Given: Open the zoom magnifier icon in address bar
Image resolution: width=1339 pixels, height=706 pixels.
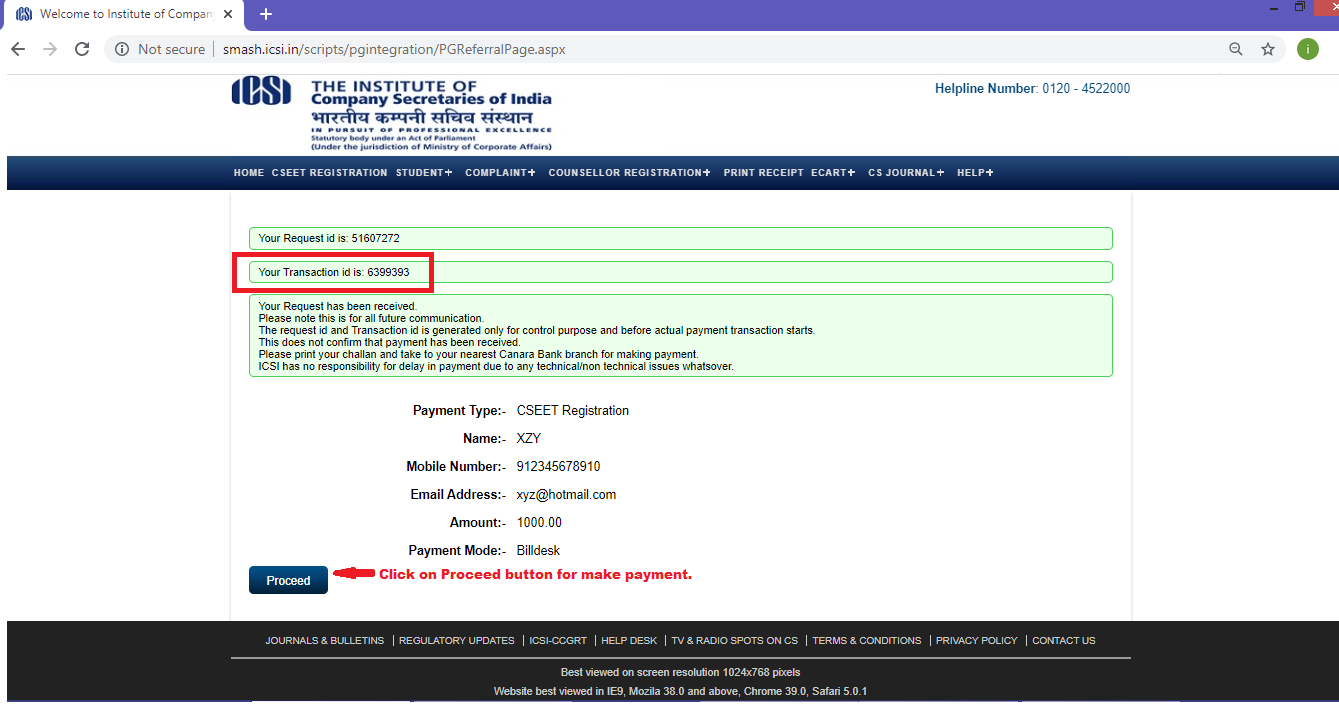Looking at the screenshot, I should click(1236, 49).
